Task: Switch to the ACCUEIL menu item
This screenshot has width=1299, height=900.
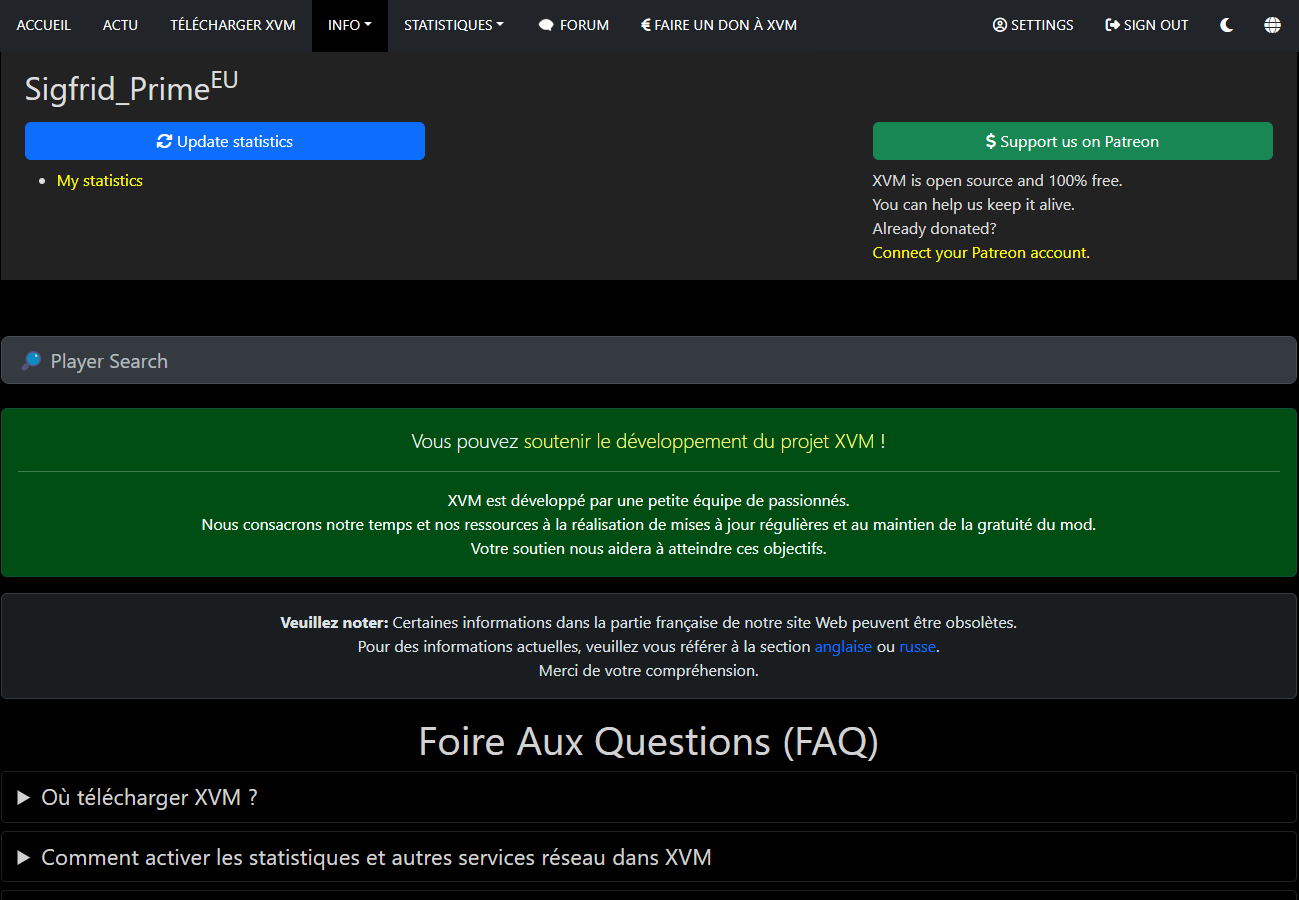Action: 43,24
